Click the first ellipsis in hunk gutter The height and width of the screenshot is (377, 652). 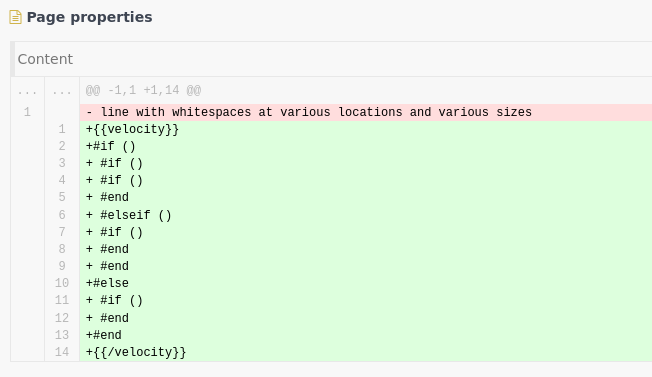coord(27,92)
